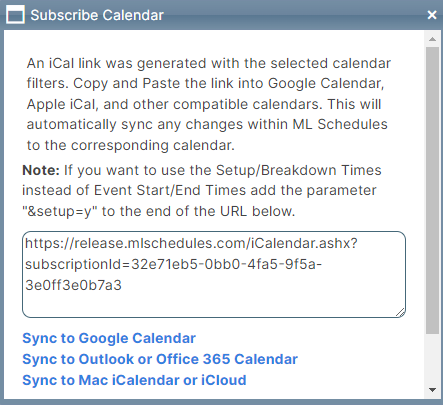Click the vertical scrollbar thumb
Viewport: 443px width, 405px height.
433,190
